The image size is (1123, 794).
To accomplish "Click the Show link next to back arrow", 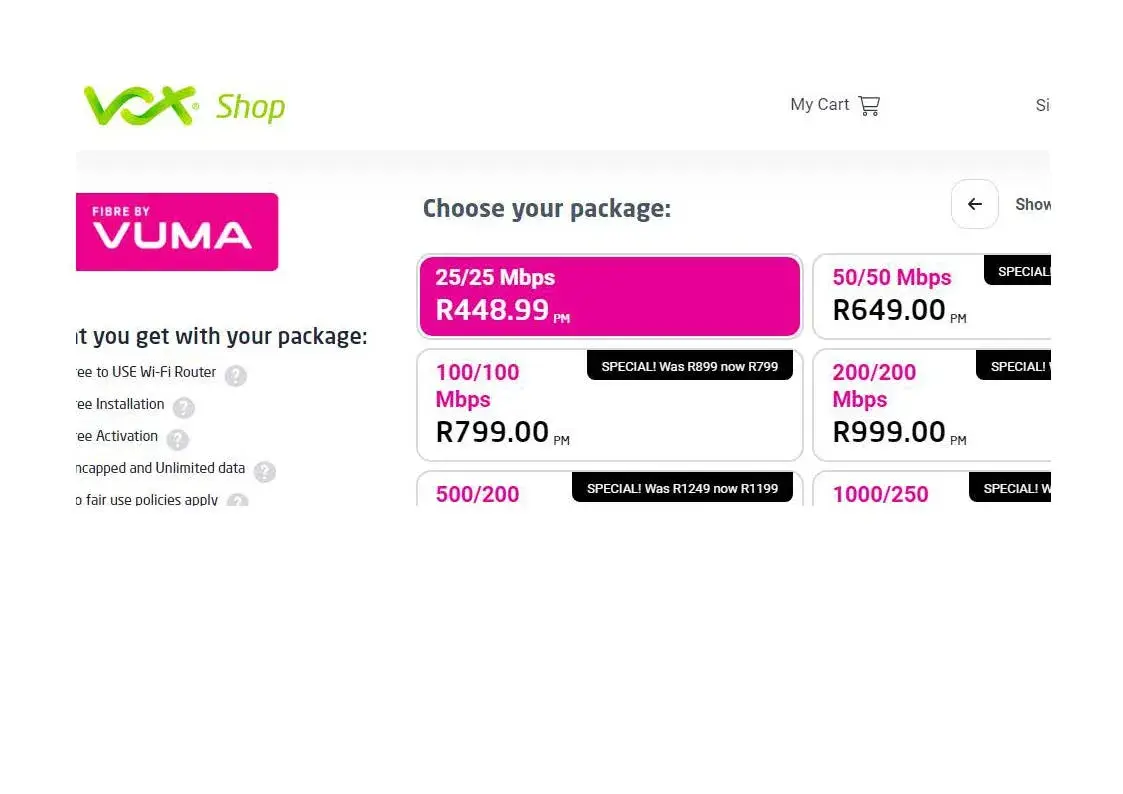I will (x=1032, y=204).
